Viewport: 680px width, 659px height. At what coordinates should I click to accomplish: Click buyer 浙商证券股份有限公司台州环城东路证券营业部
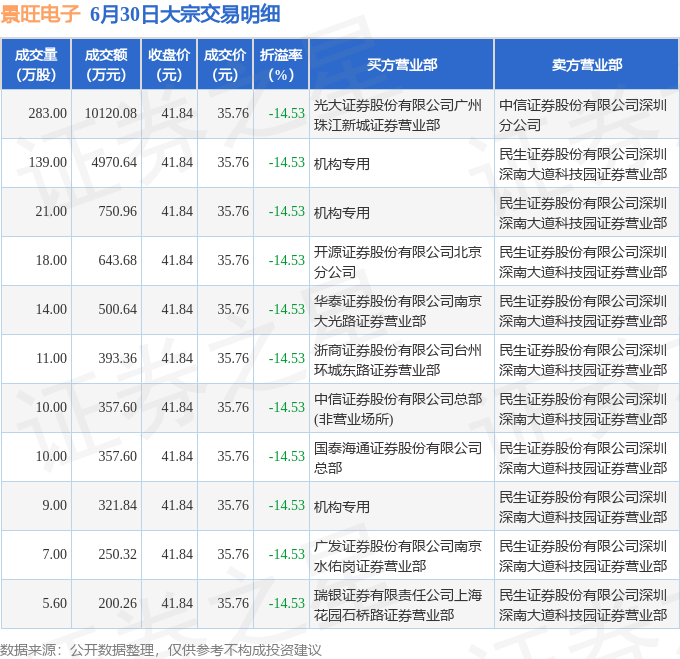pos(398,360)
